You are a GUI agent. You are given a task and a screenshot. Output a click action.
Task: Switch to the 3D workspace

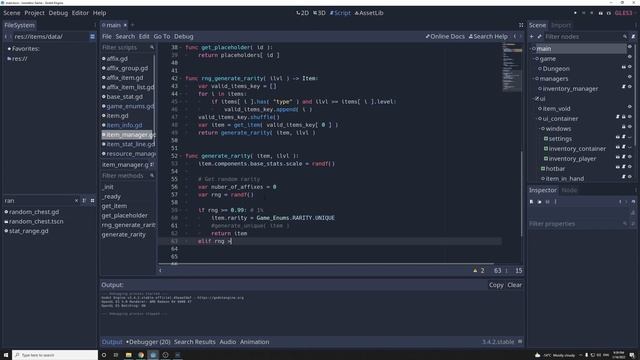pos(319,13)
